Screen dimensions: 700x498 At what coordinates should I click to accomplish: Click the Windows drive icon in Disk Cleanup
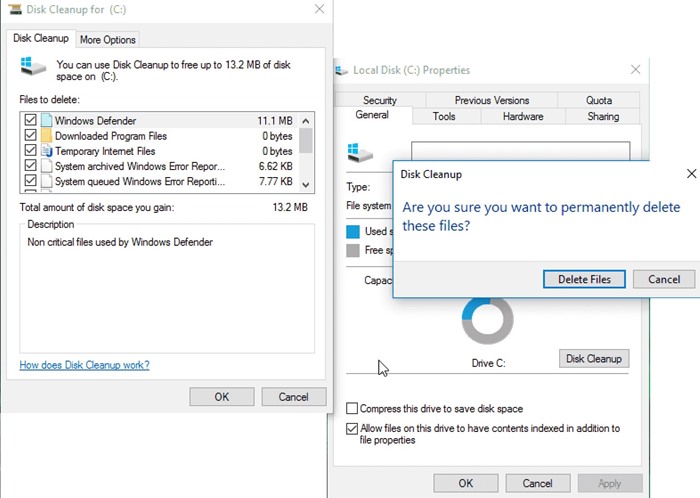tap(33, 66)
